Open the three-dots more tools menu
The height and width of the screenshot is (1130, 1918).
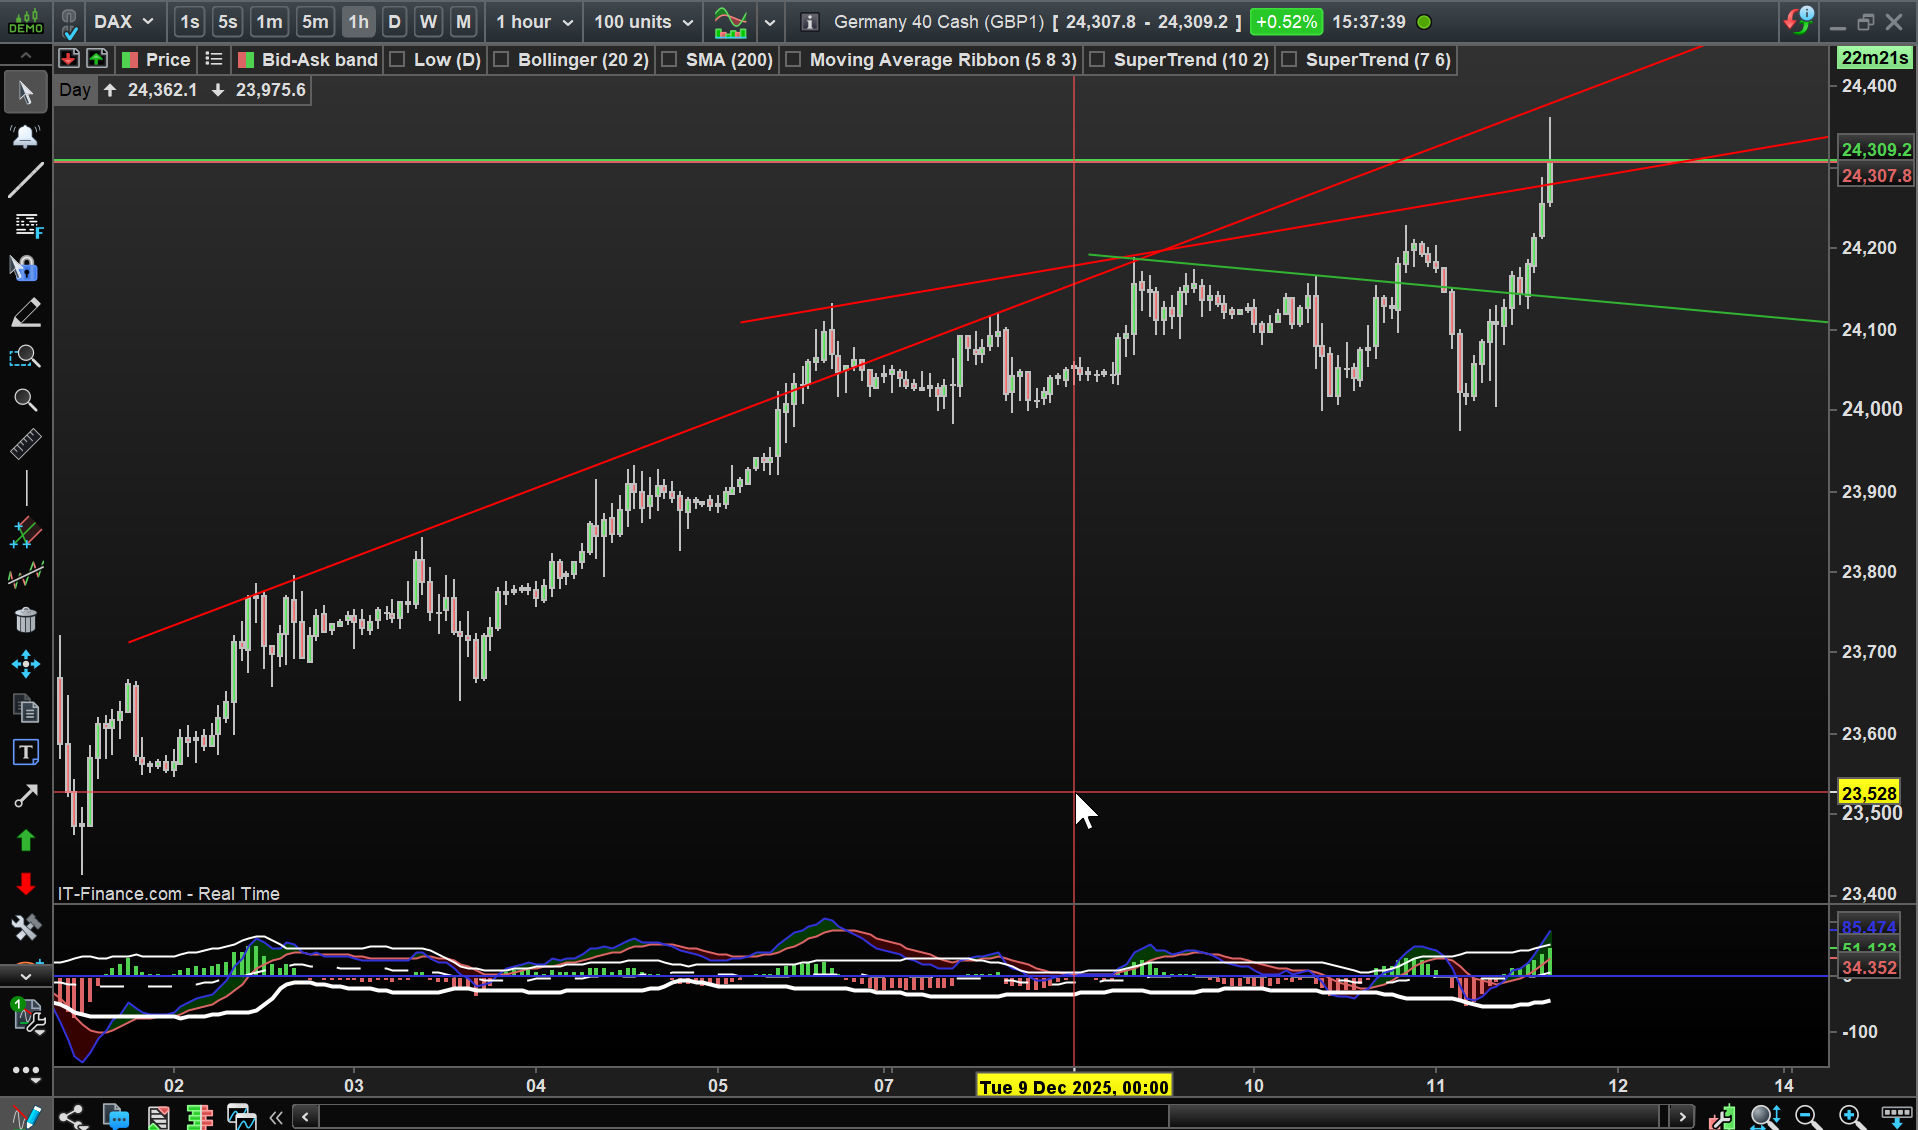click(25, 1073)
